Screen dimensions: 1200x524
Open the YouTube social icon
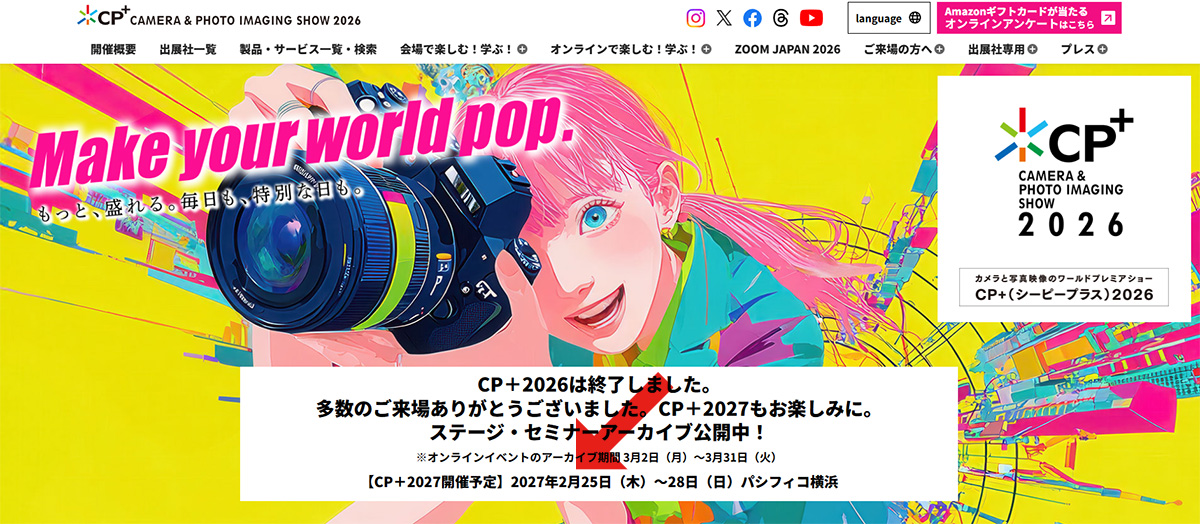(x=811, y=18)
